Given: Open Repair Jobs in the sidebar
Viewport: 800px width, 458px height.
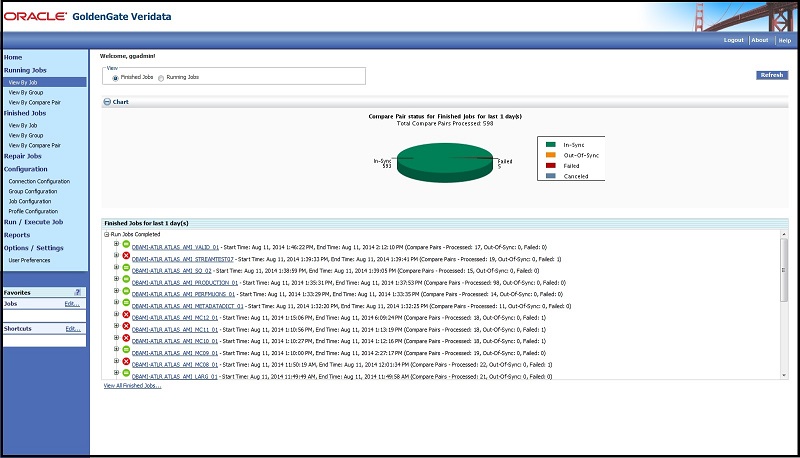Looking at the screenshot, I should pyautogui.click(x=23, y=156).
